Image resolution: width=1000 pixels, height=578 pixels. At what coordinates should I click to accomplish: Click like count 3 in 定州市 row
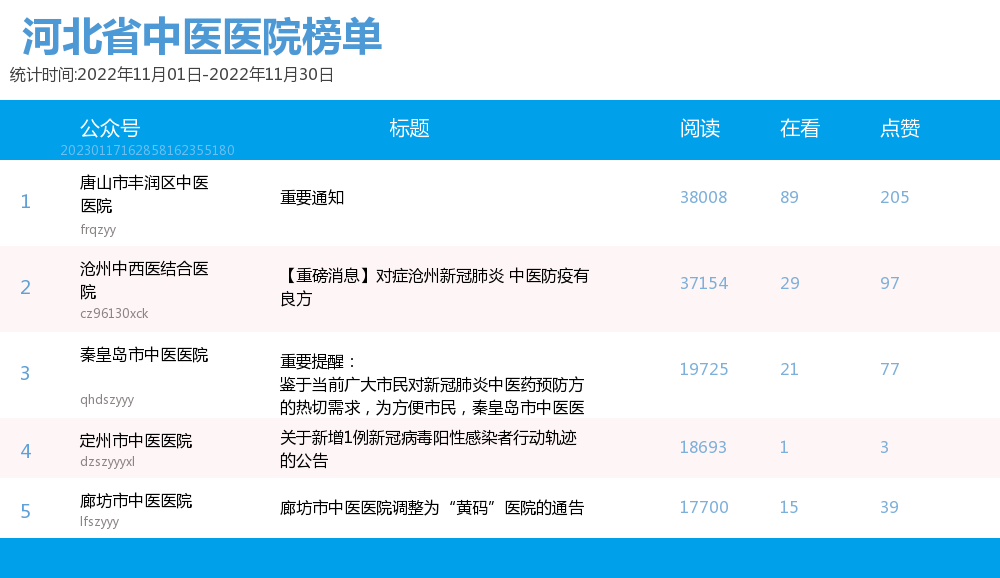click(x=885, y=447)
